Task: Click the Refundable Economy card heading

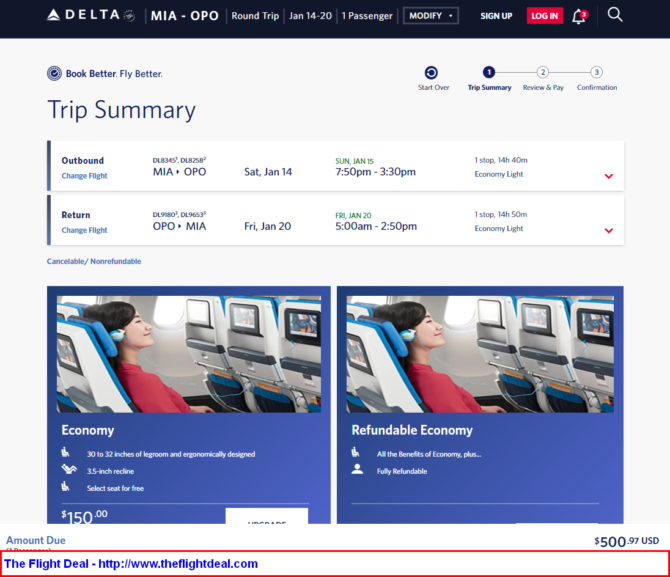Action: tap(412, 430)
